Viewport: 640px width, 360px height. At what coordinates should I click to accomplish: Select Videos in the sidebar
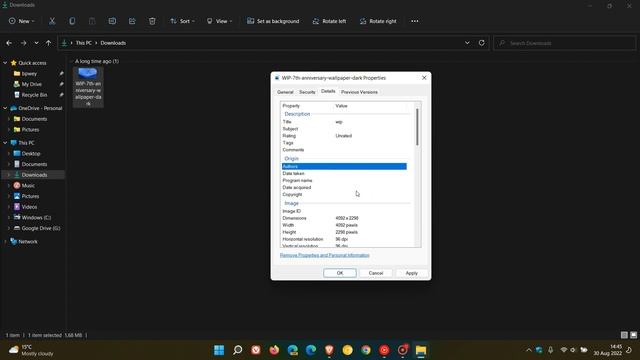29,207
